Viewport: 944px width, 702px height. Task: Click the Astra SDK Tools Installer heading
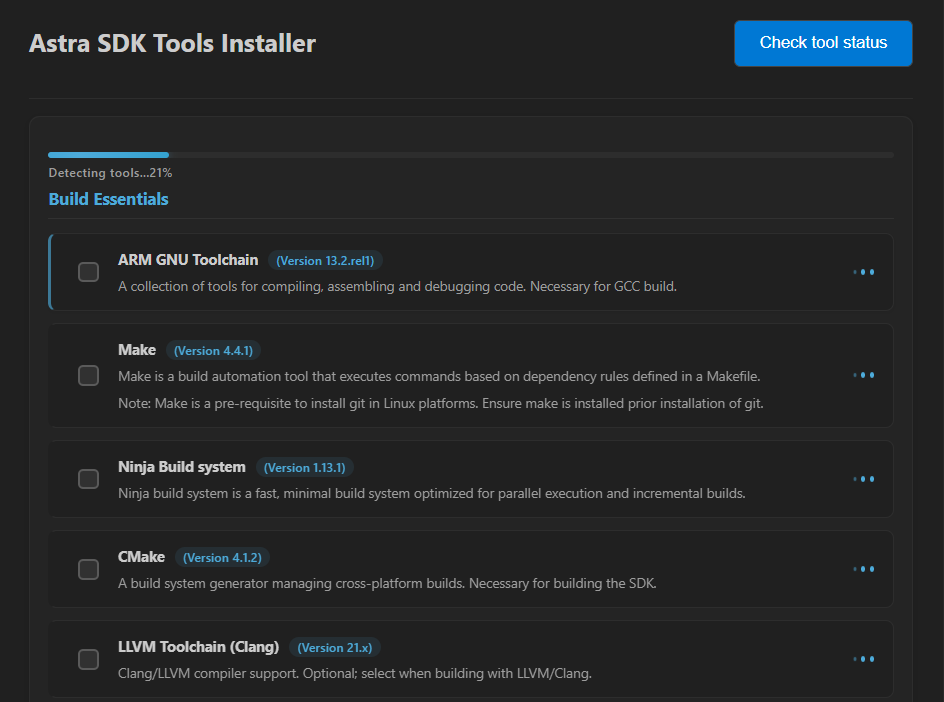[172, 43]
